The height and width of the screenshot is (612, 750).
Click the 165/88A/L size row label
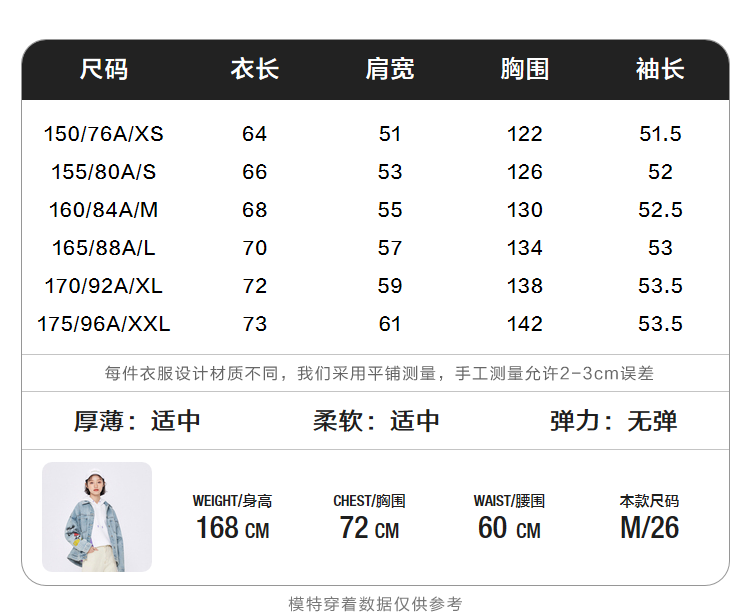coord(104,248)
